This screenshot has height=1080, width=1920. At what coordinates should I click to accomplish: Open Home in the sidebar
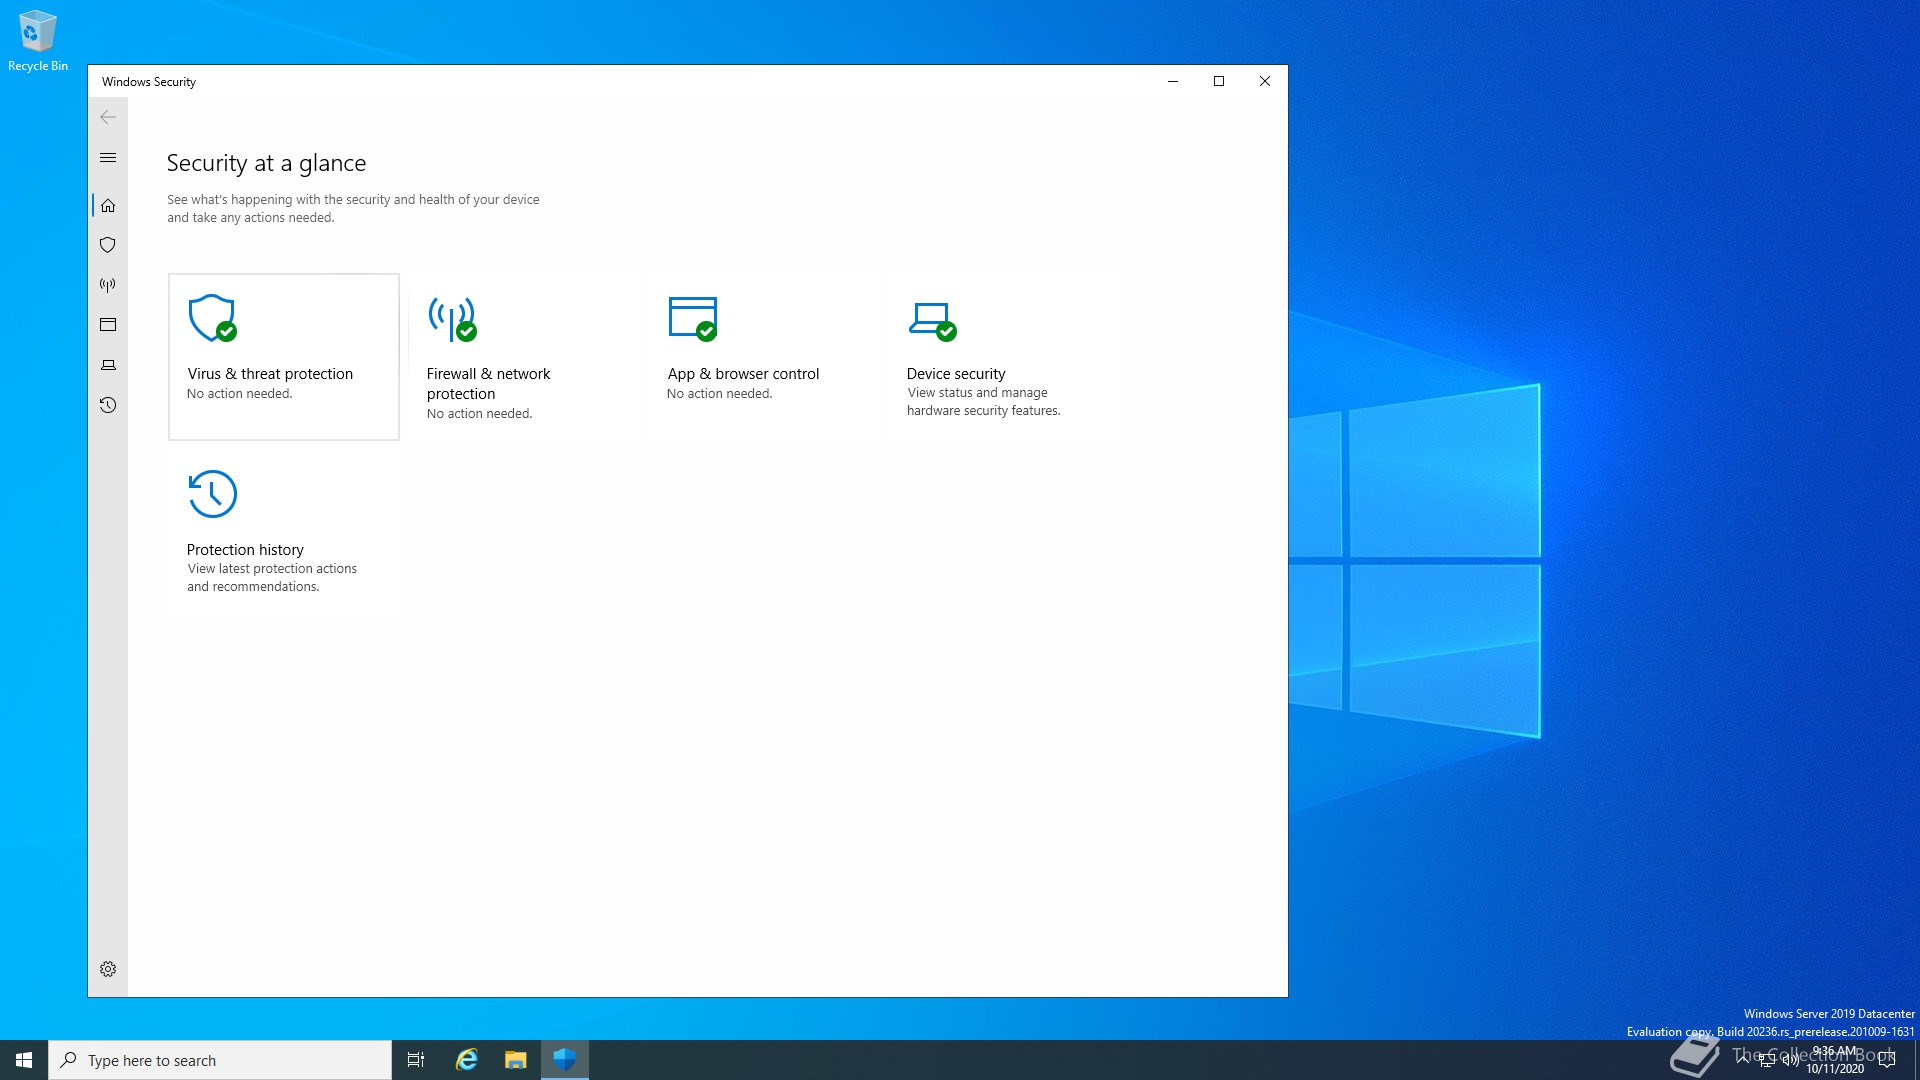coord(108,206)
